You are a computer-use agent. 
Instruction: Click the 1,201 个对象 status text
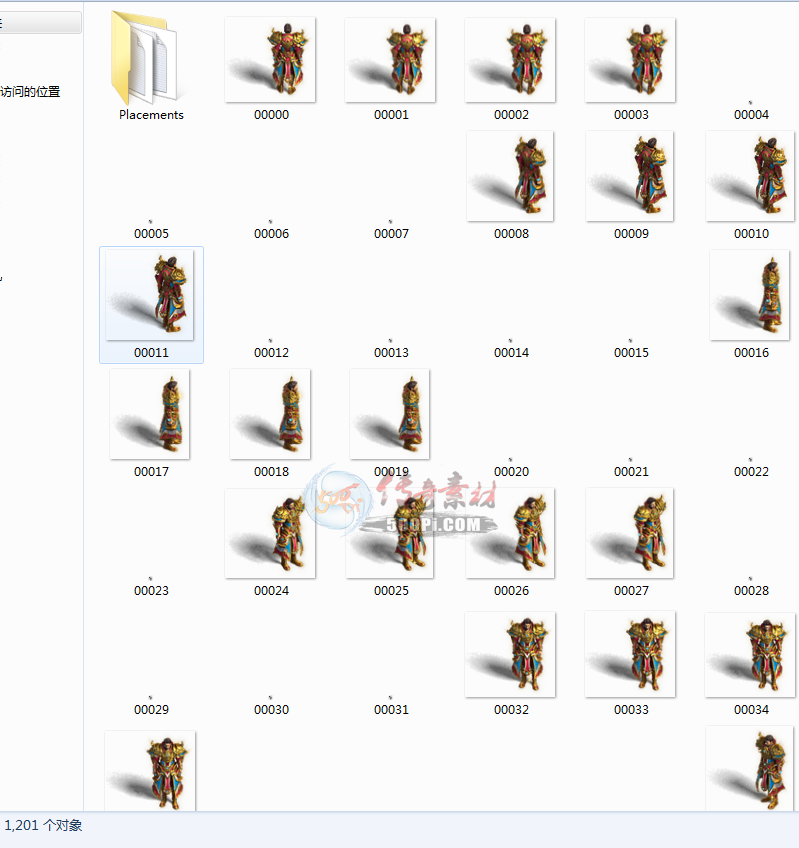coord(43,825)
